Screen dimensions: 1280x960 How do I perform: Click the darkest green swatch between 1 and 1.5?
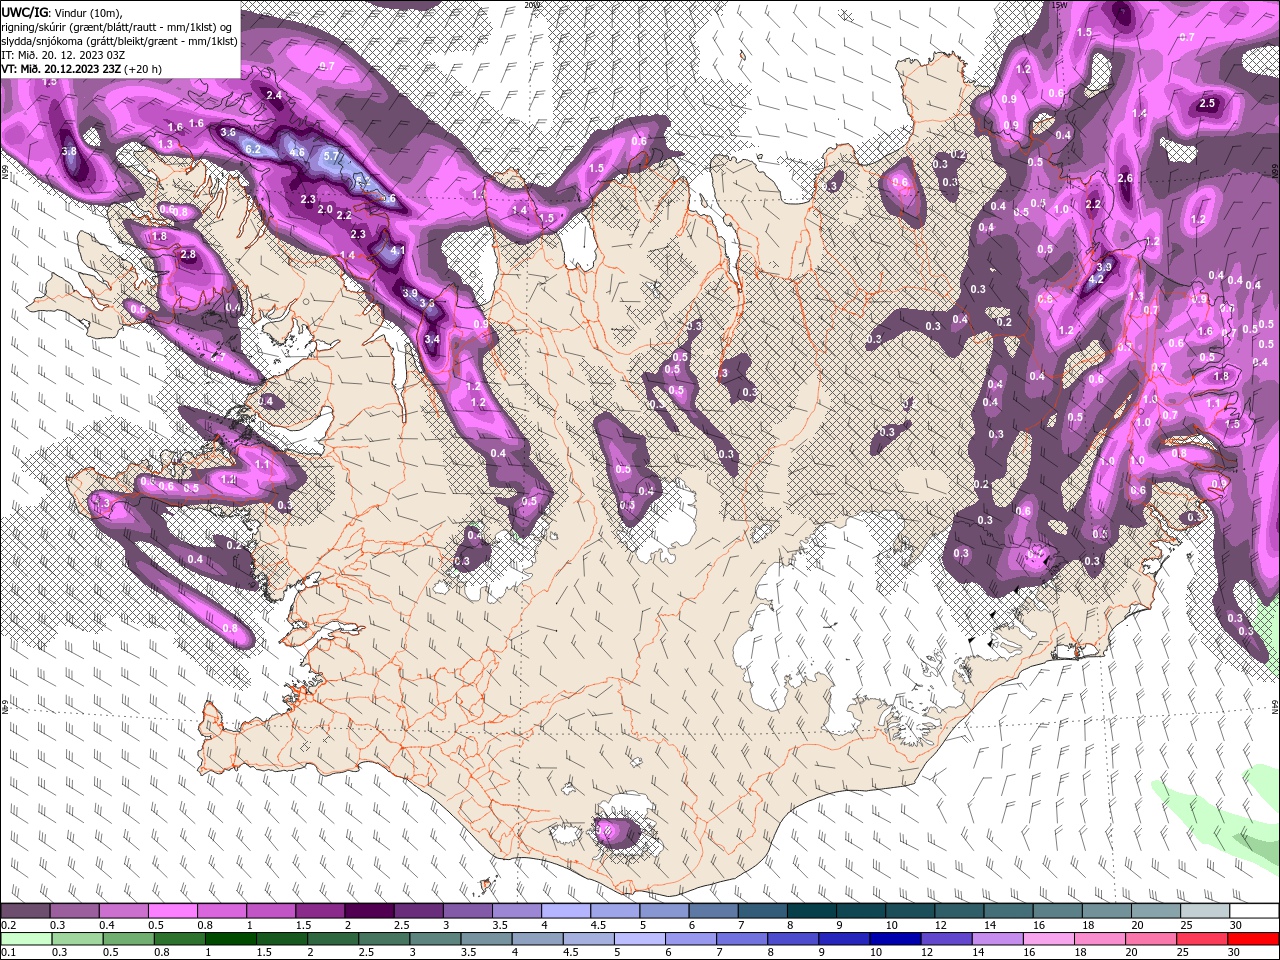coord(231,938)
